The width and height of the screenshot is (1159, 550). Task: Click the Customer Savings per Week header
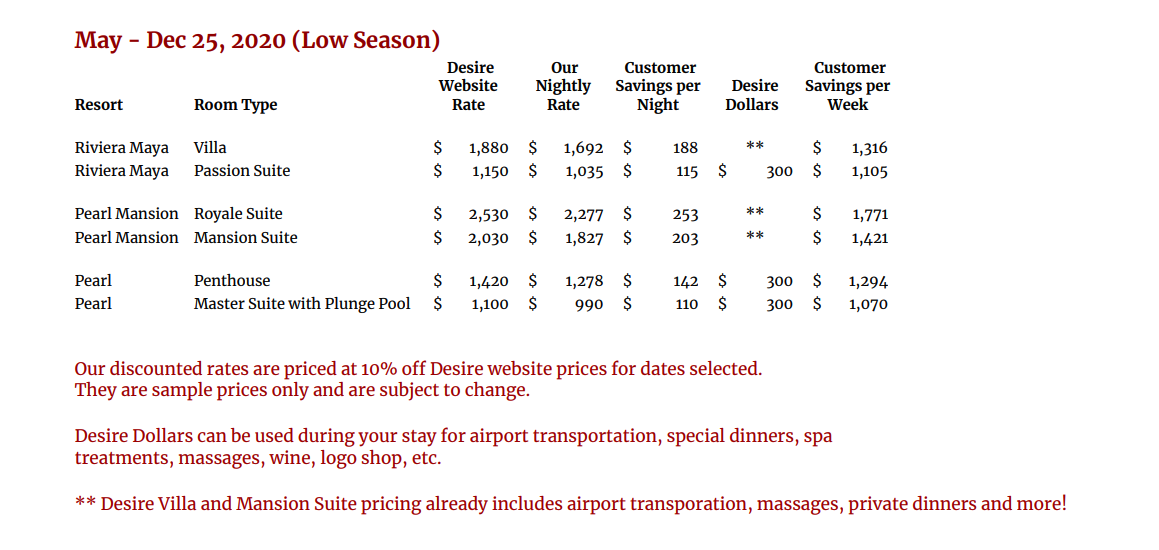(x=848, y=86)
